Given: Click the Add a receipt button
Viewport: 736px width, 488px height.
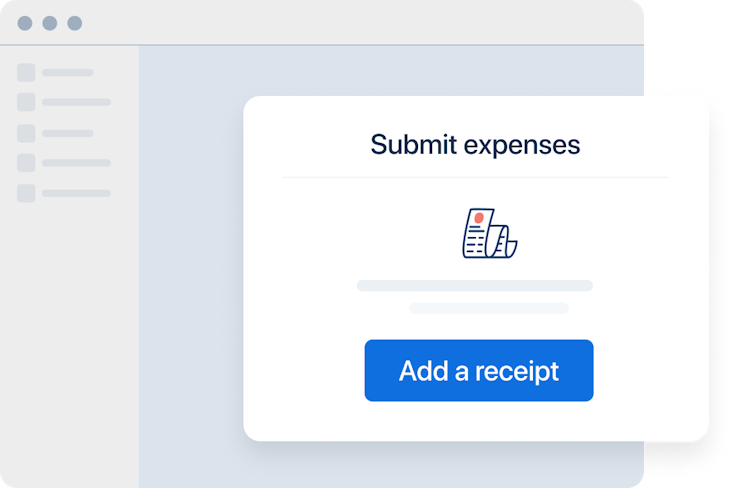Looking at the screenshot, I should click(479, 370).
